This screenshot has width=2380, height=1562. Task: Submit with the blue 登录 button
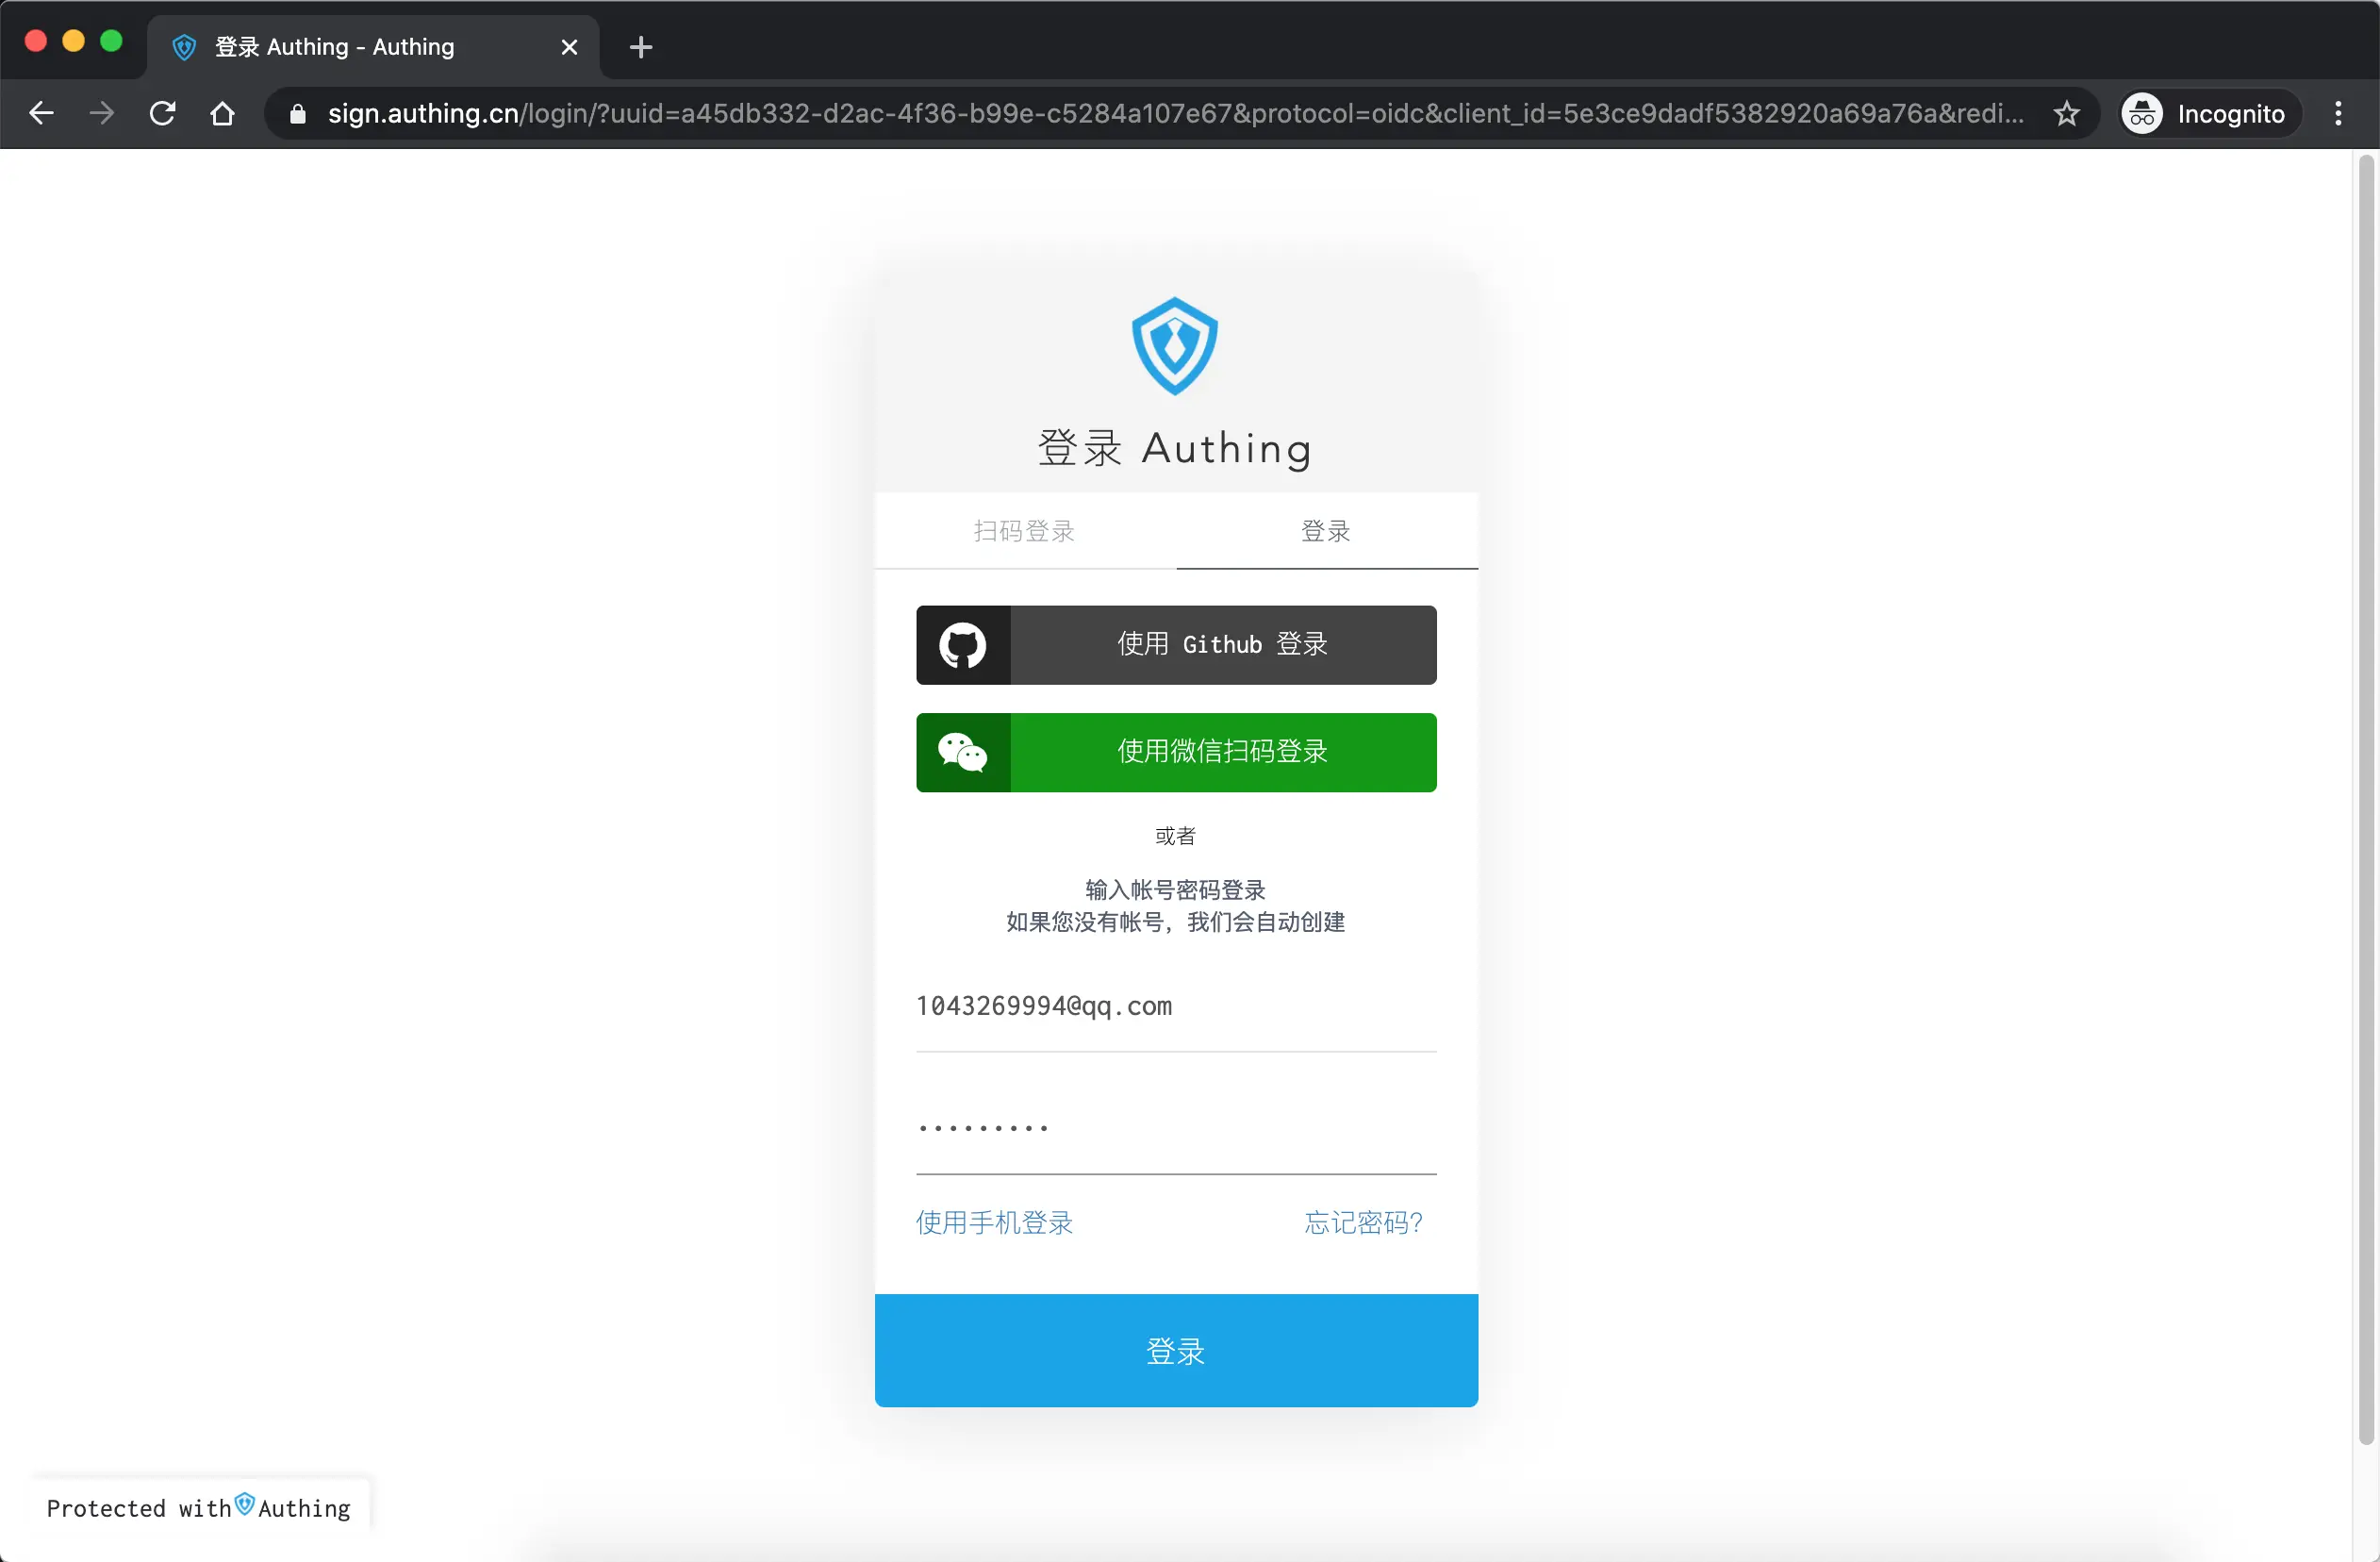coord(1176,1350)
